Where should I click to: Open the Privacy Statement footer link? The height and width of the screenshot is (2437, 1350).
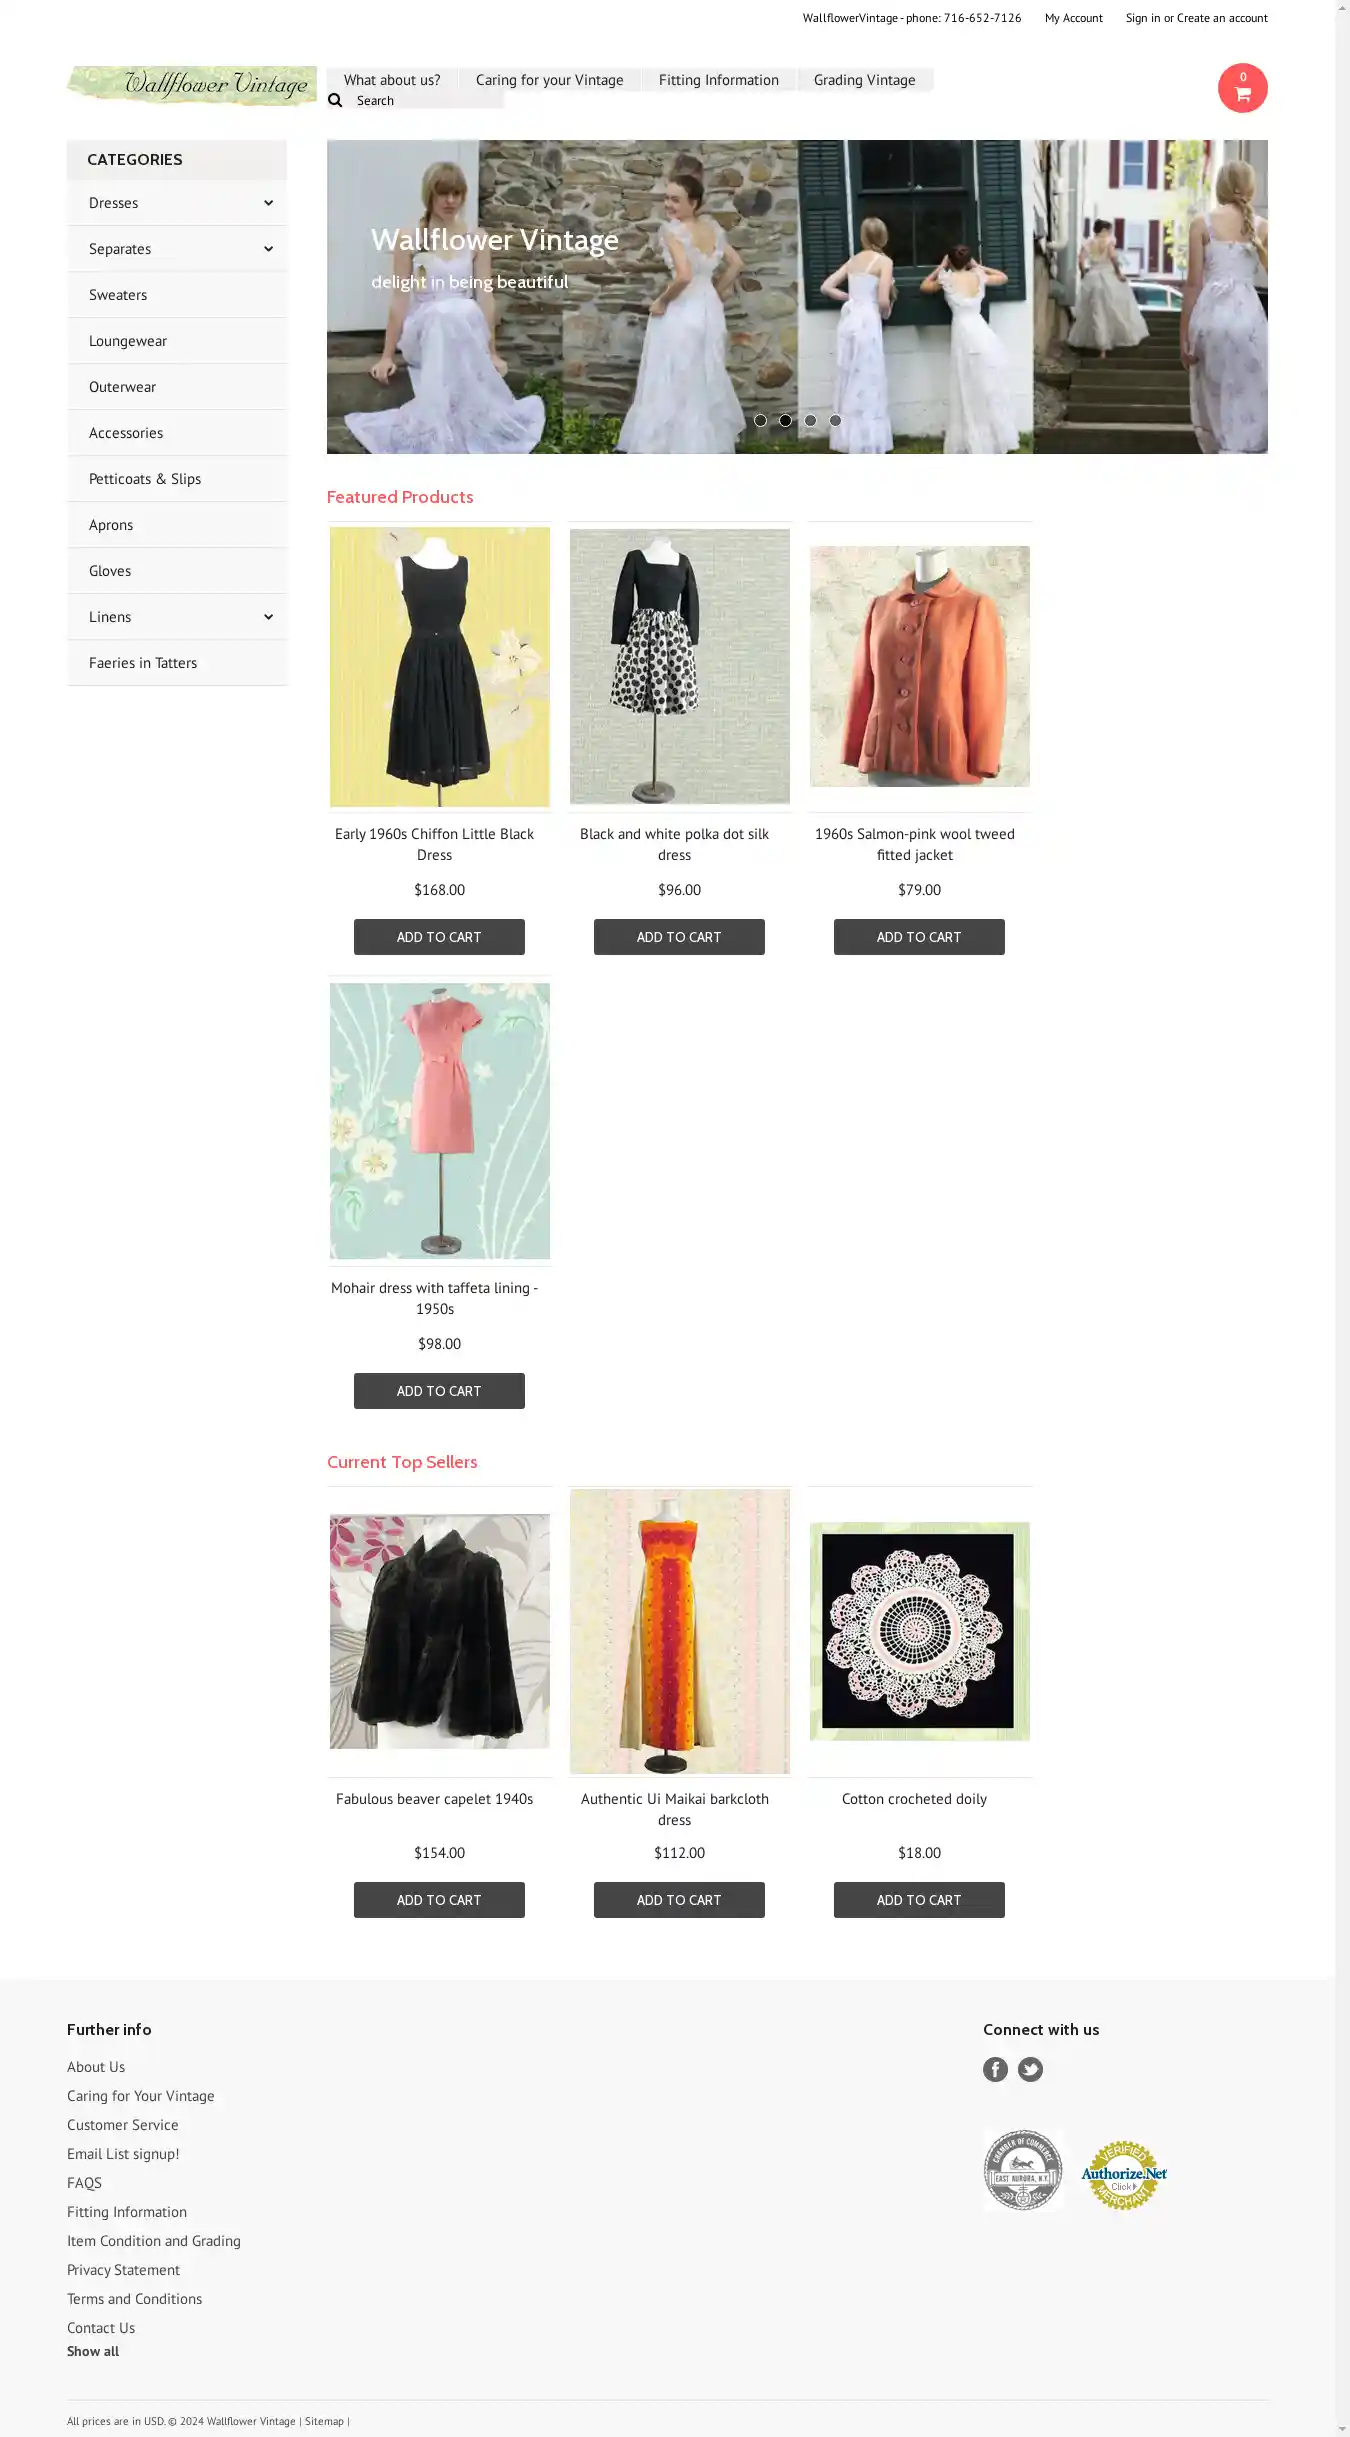pyautogui.click(x=123, y=2270)
